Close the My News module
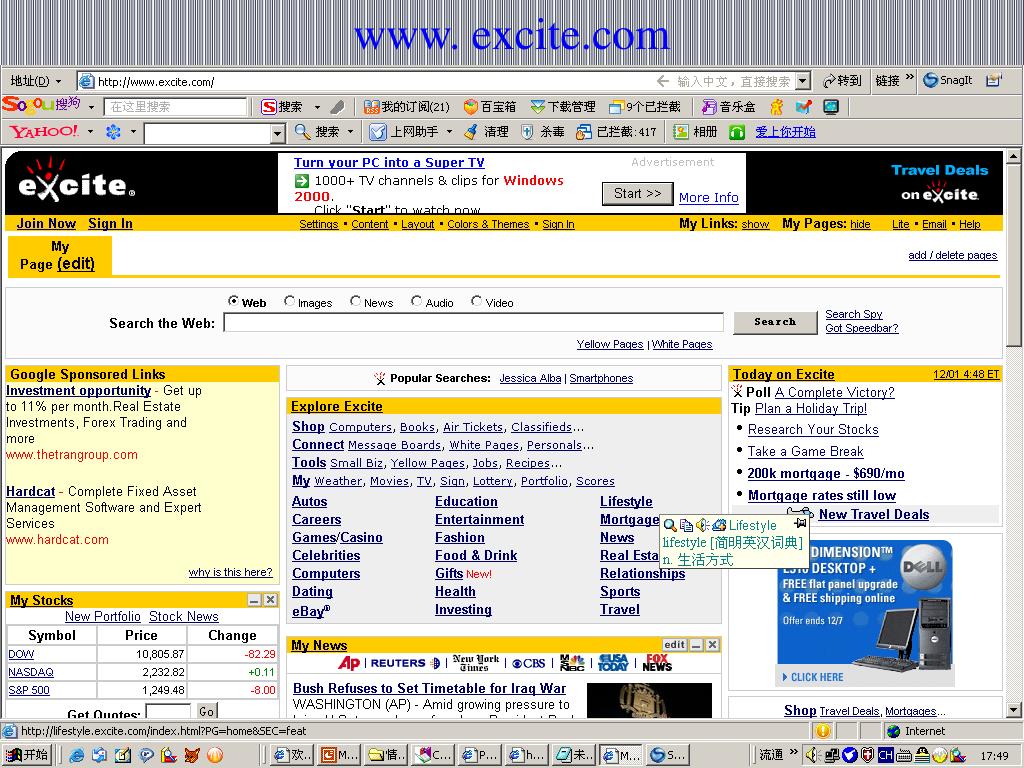 (712, 645)
